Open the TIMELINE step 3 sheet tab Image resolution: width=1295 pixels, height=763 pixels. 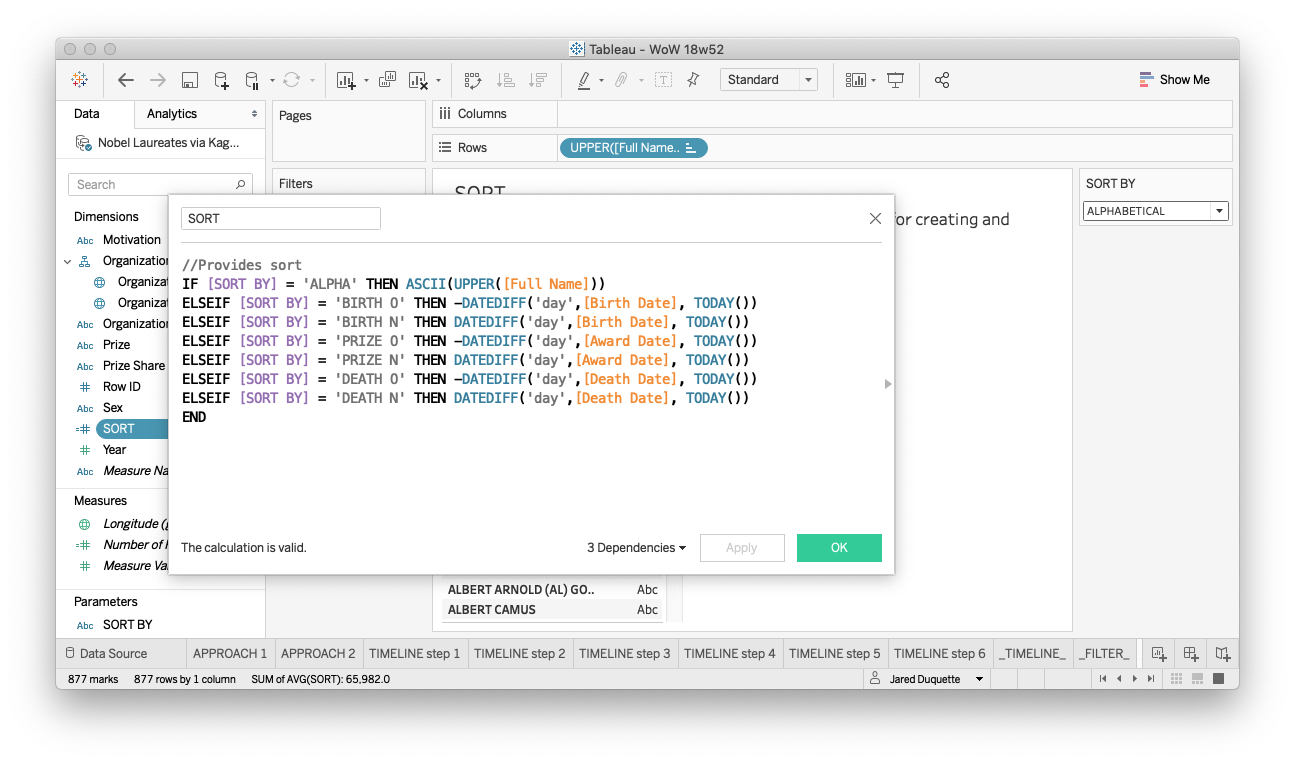tap(625, 653)
